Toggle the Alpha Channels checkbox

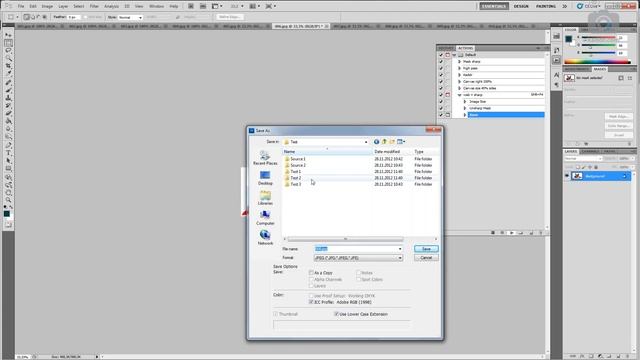(311, 279)
